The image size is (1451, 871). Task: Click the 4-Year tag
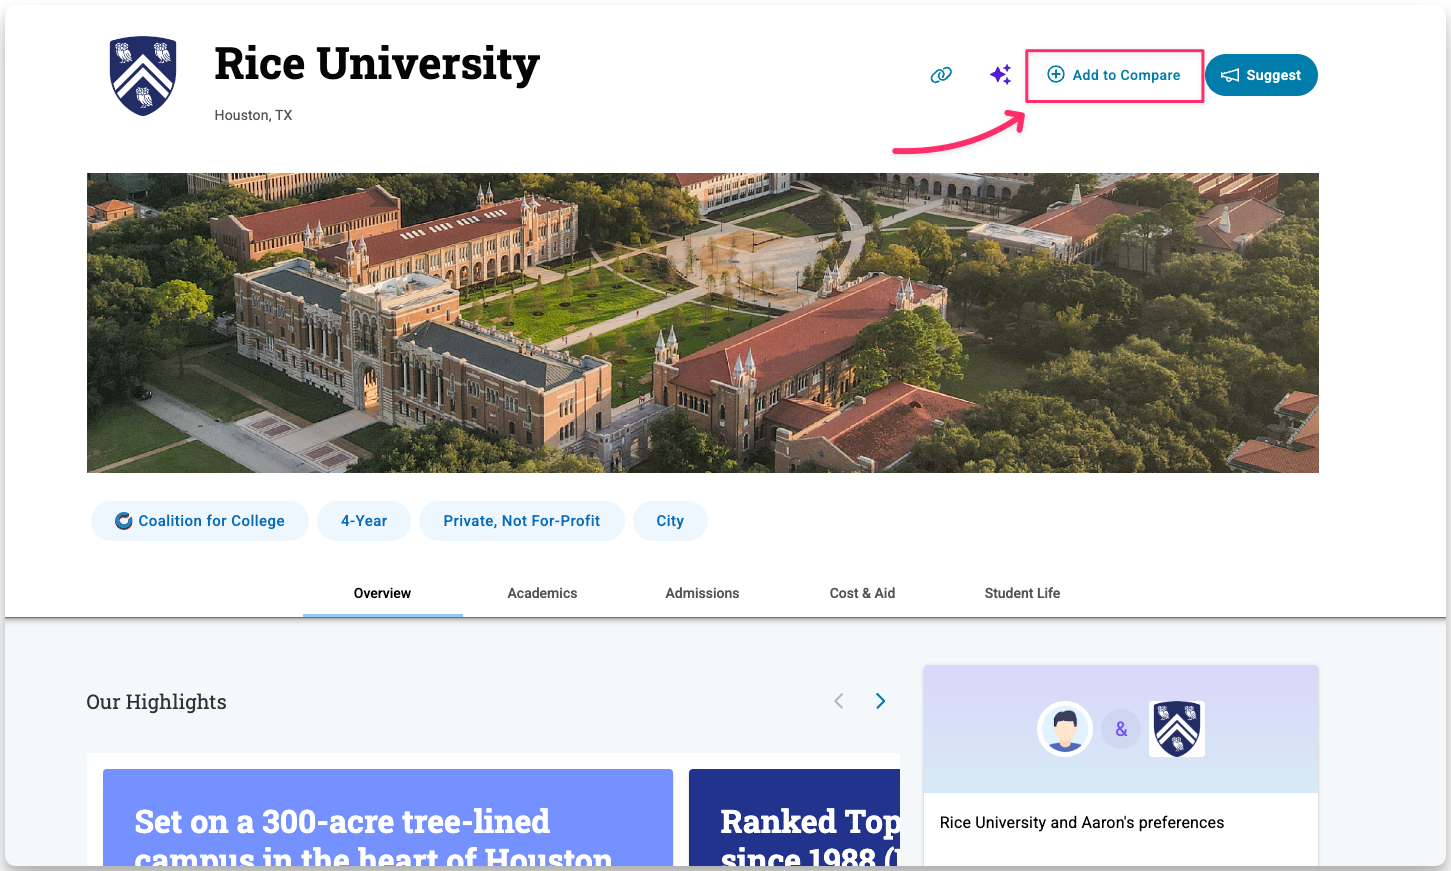pyautogui.click(x=364, y=521)
